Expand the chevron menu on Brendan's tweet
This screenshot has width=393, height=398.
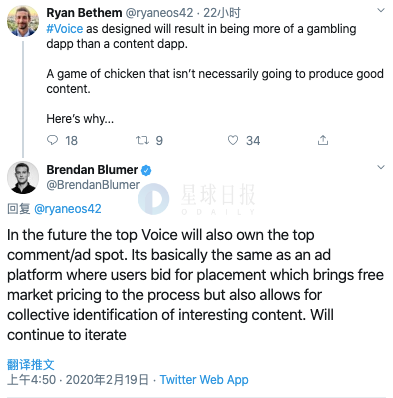[x=381, y=167]
